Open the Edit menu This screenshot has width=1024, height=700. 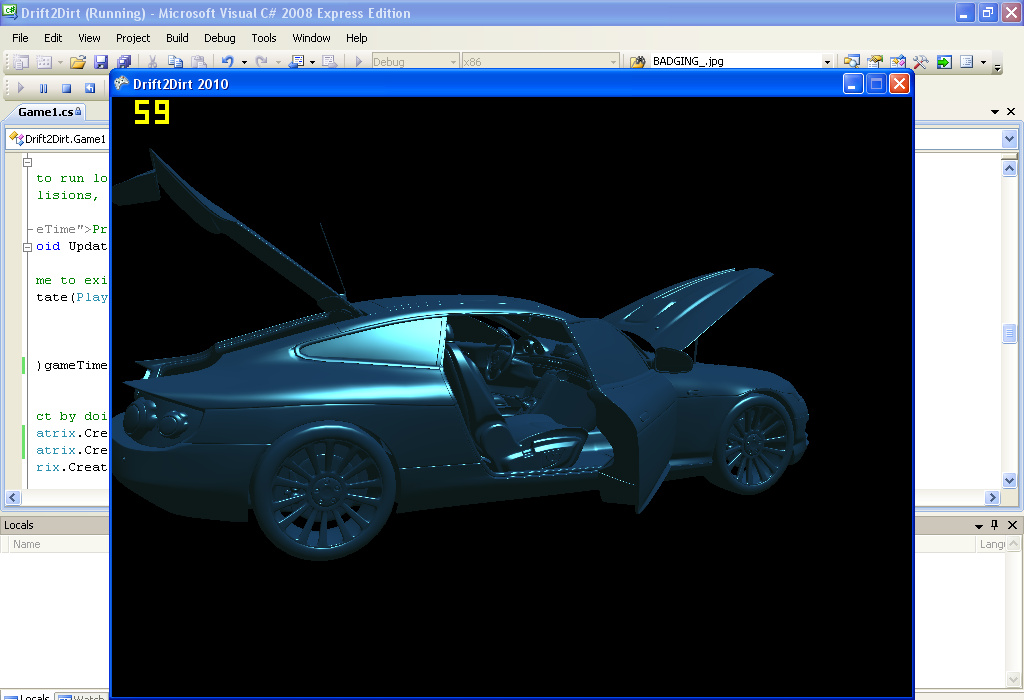53,38
